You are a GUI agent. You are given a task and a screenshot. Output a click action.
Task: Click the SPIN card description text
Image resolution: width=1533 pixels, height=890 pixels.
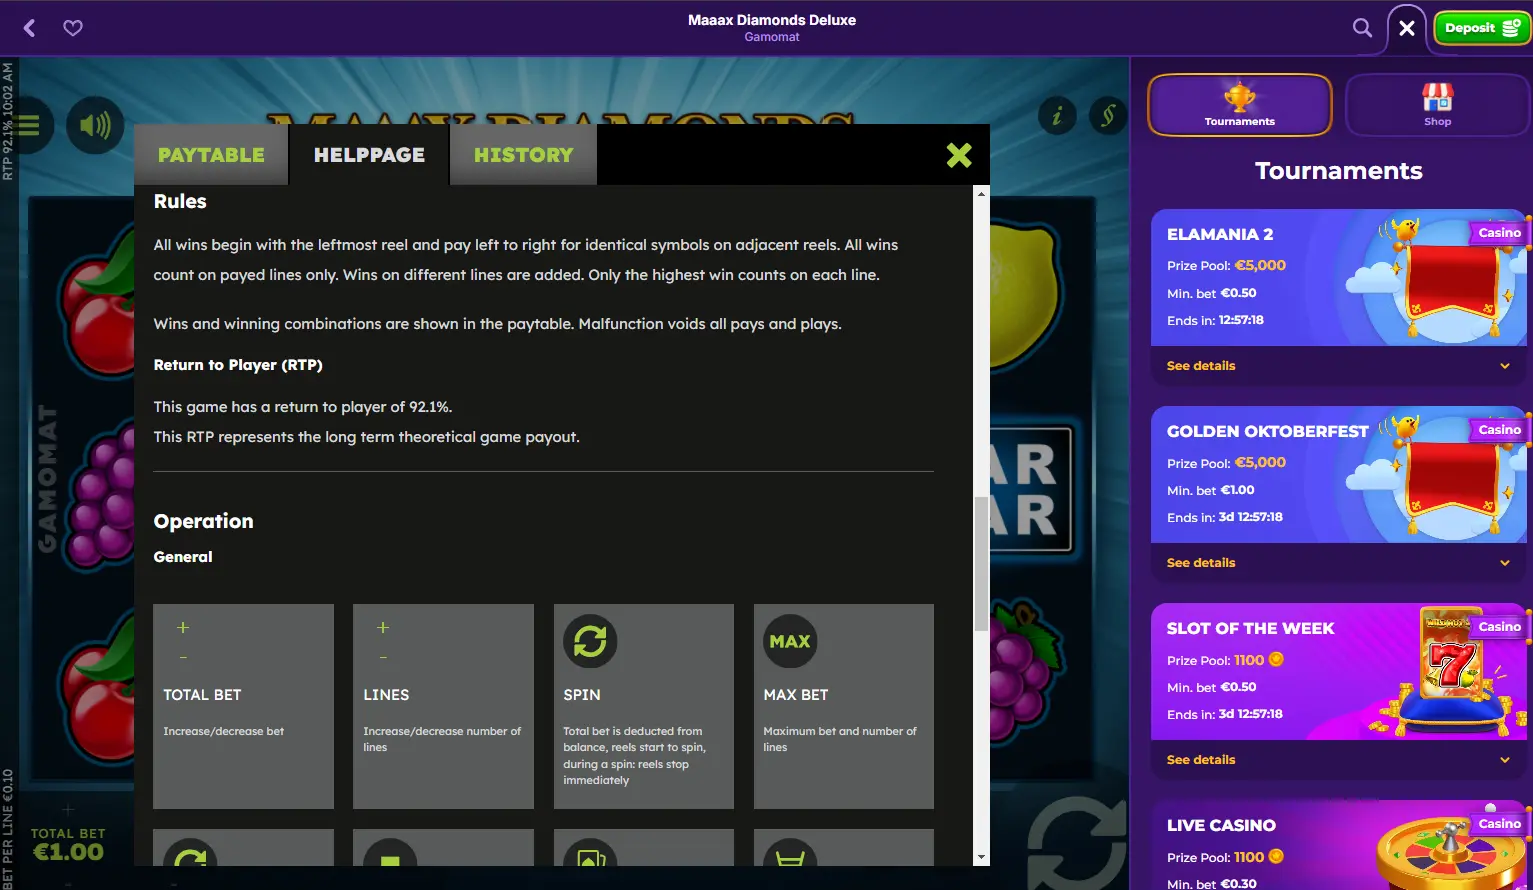[635, 756]
